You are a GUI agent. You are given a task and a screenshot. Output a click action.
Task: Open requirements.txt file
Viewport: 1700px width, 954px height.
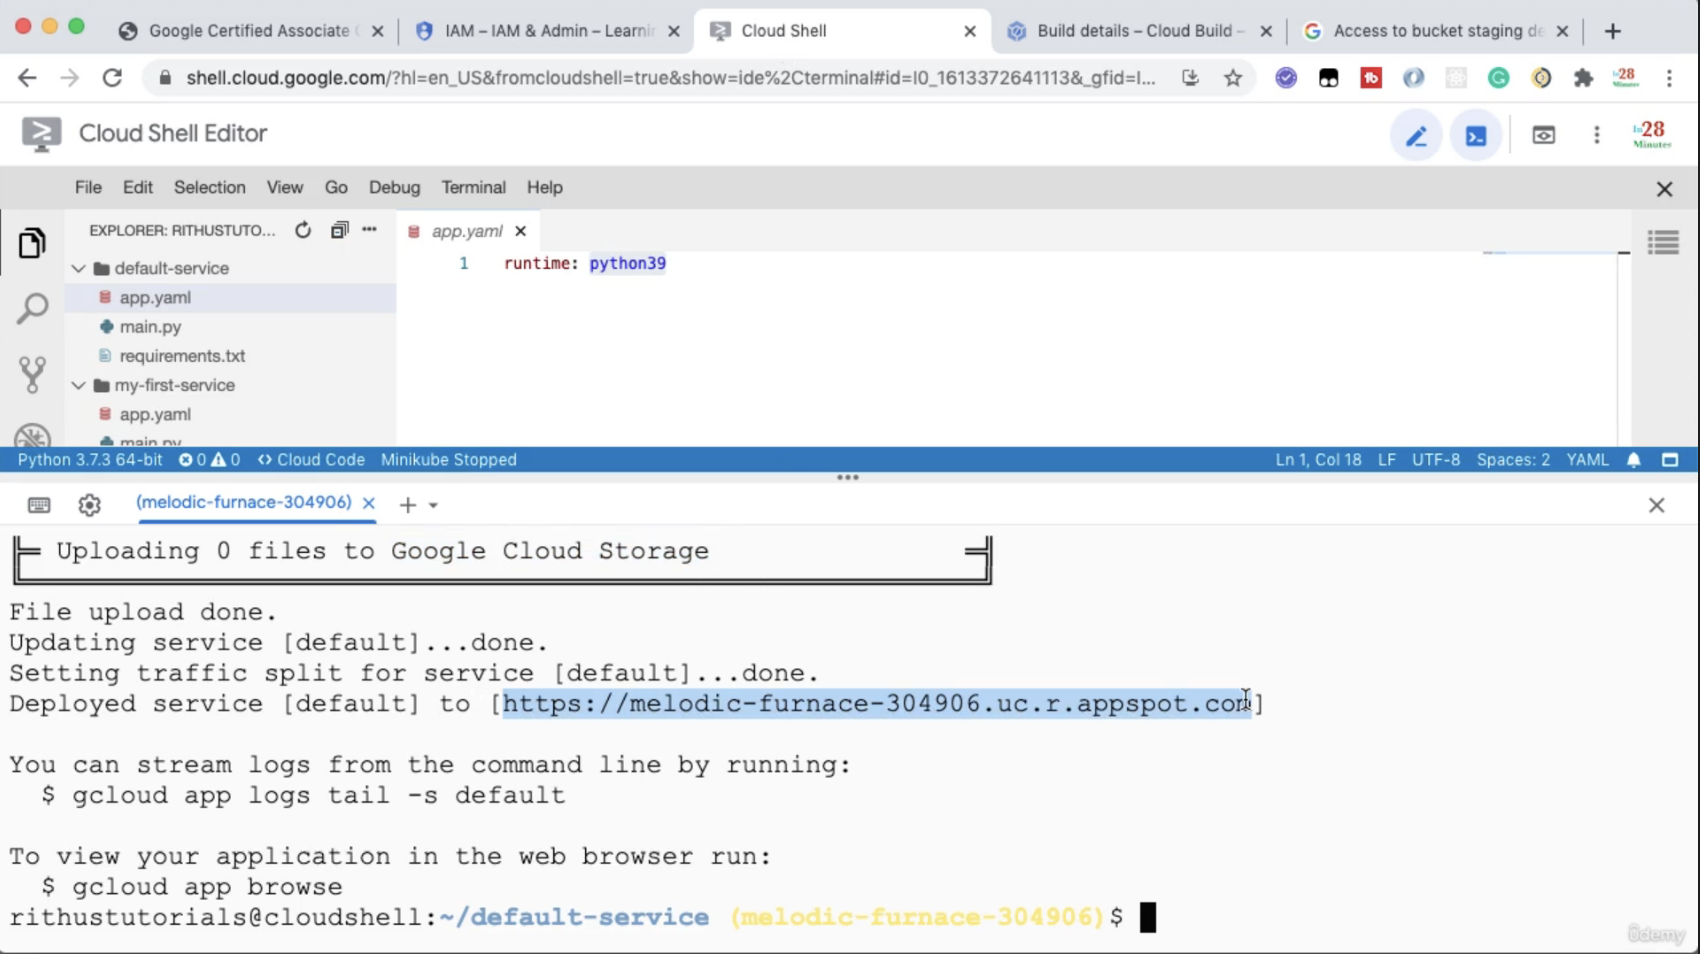point(231,355)
